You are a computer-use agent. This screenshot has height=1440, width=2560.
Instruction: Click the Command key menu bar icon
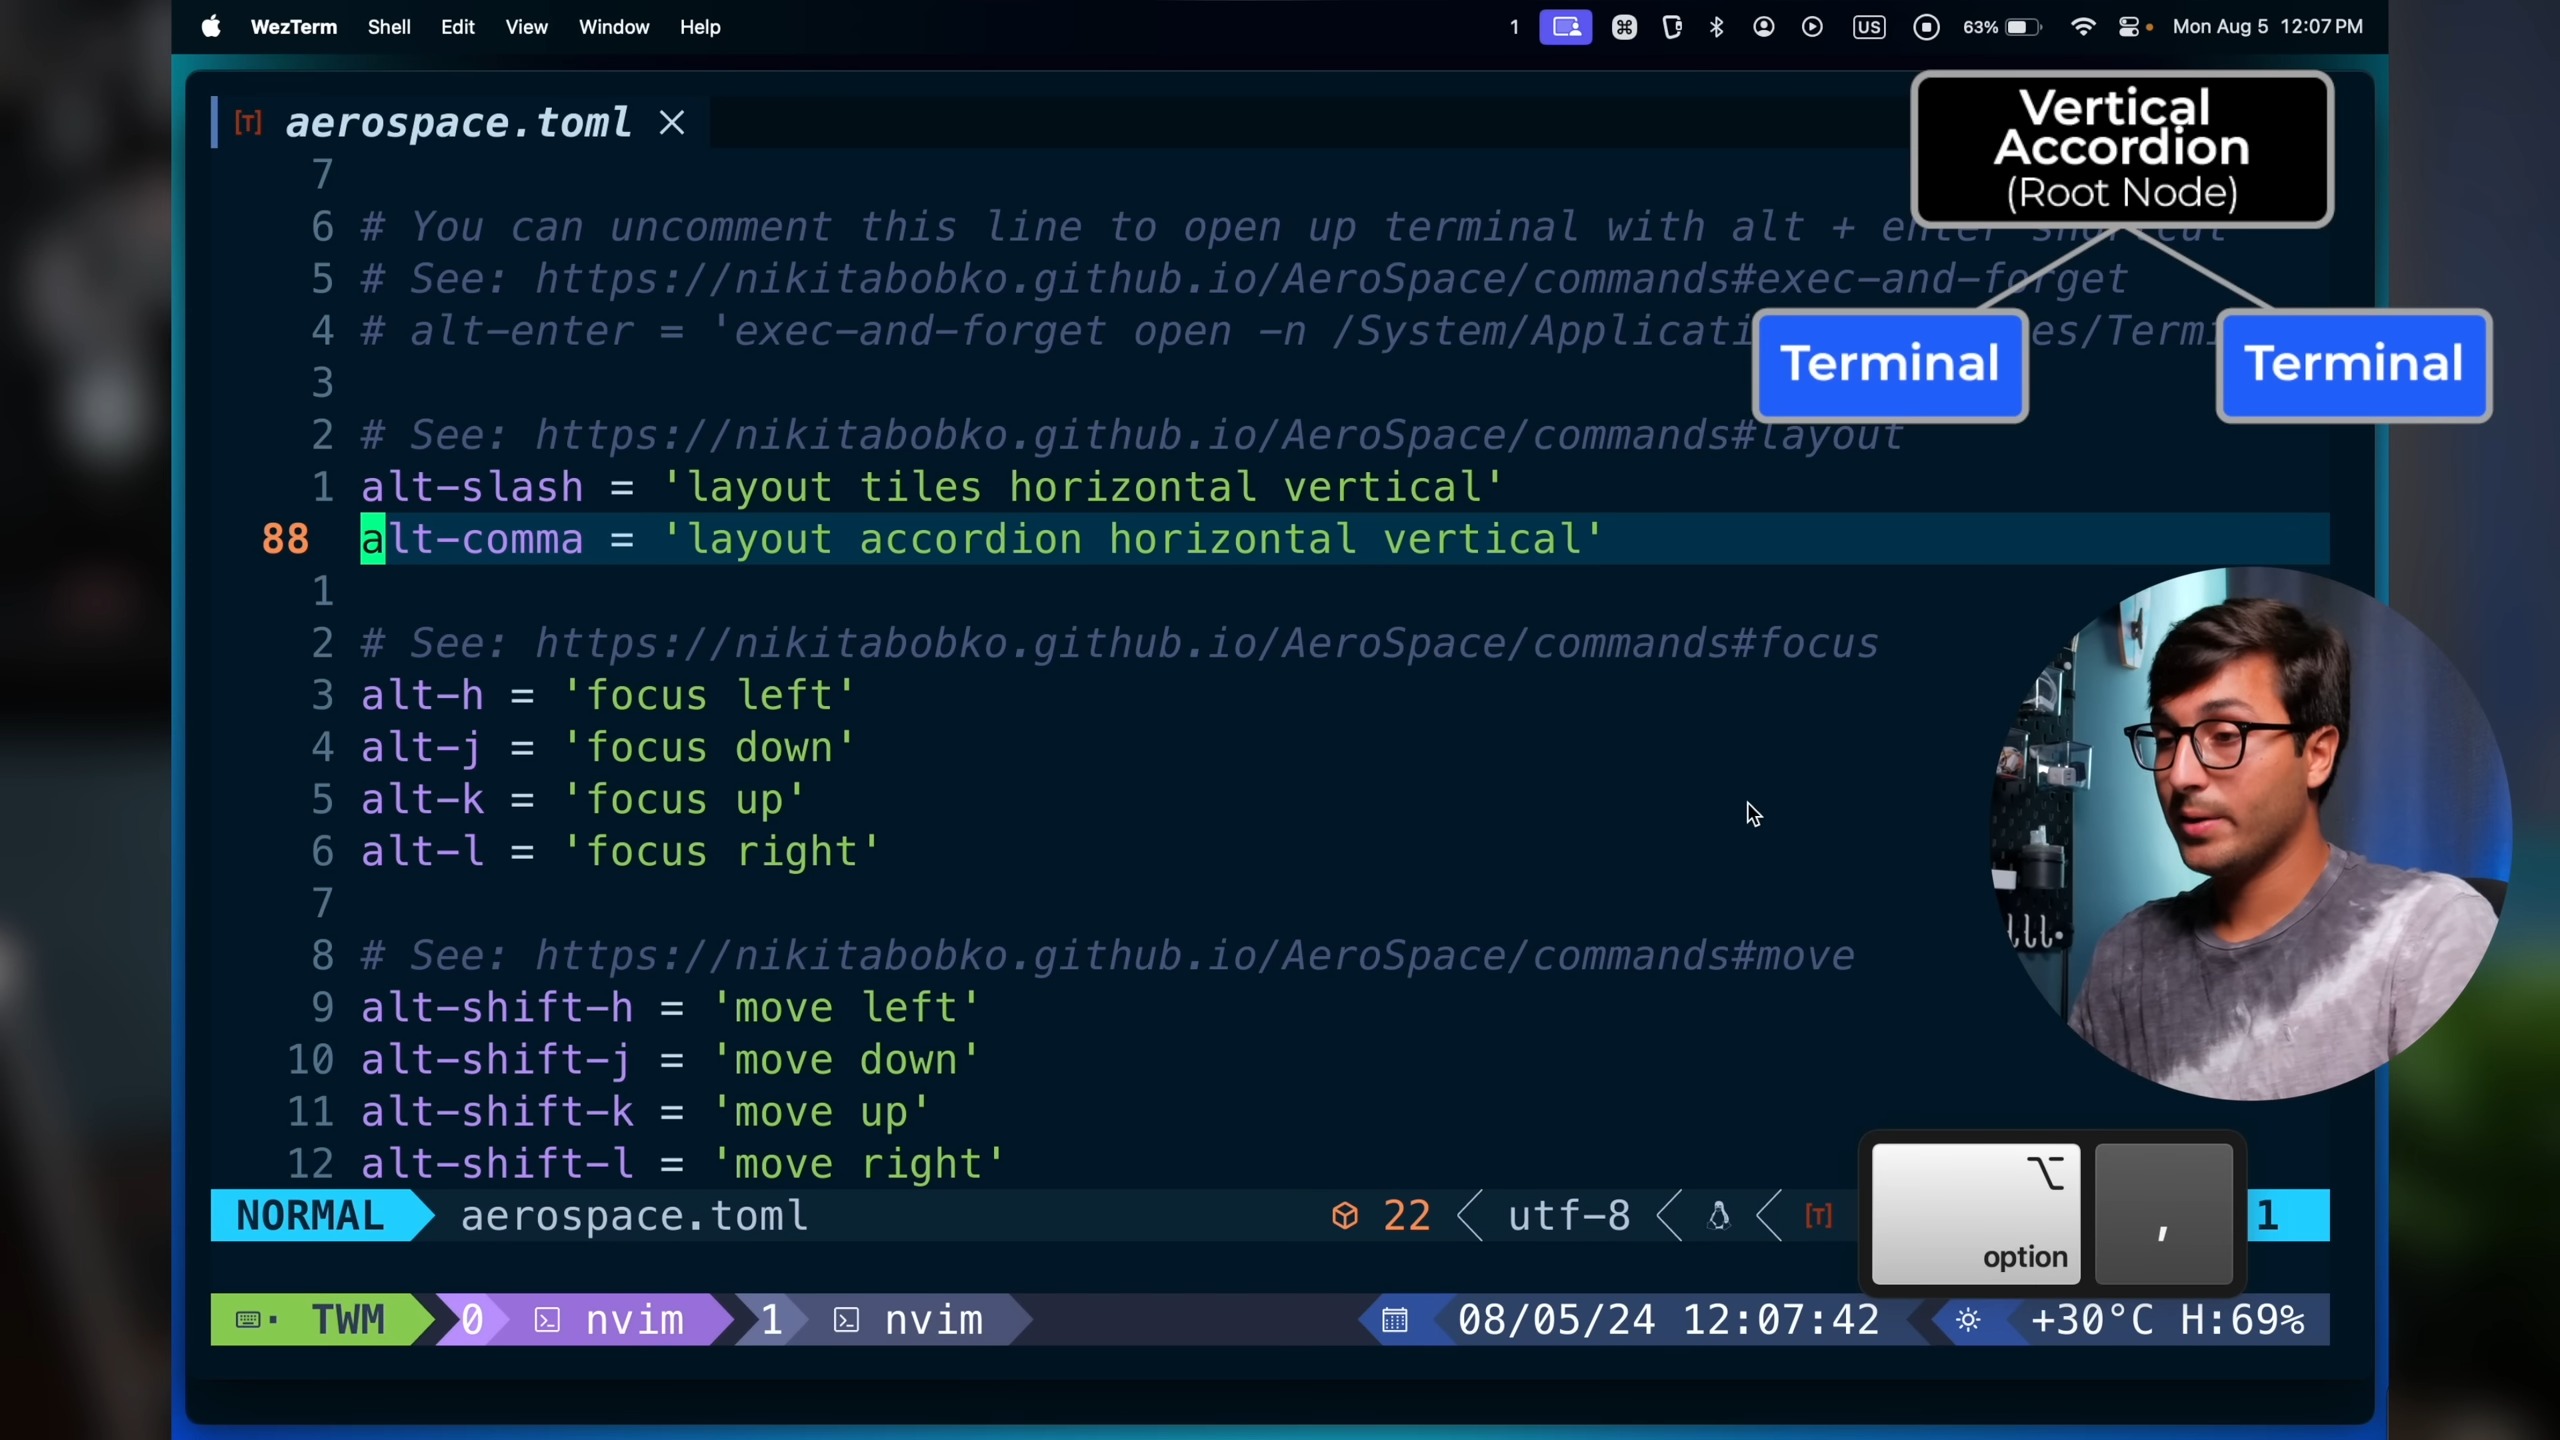tap(1624, 27)
